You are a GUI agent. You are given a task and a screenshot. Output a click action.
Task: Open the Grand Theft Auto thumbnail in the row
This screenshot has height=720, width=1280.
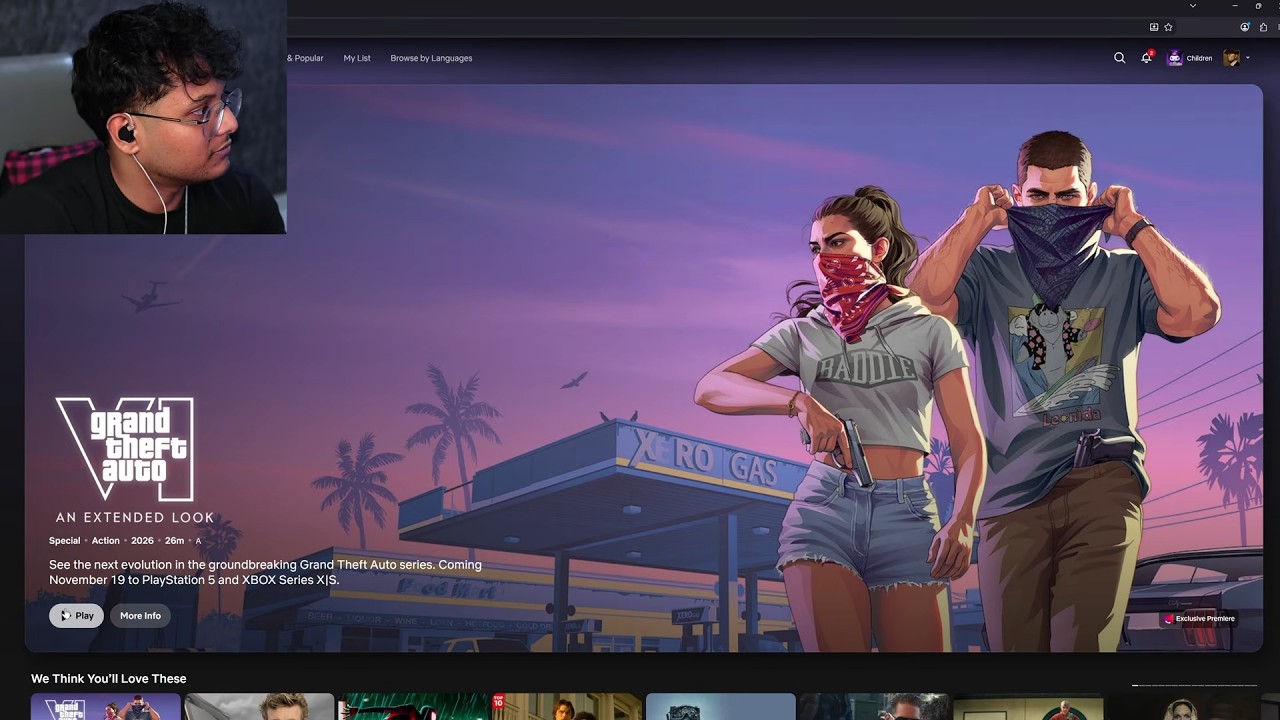point(106,707)
